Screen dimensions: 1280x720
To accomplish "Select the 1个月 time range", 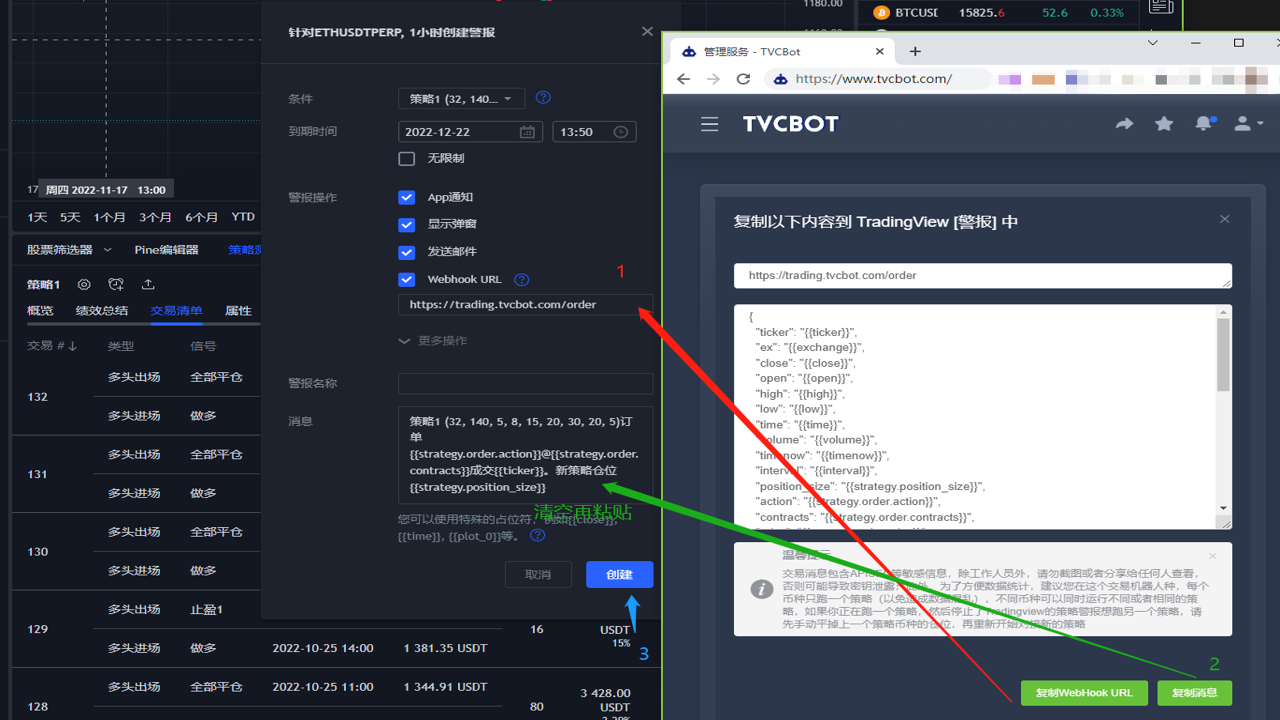I will click(110, 217).
